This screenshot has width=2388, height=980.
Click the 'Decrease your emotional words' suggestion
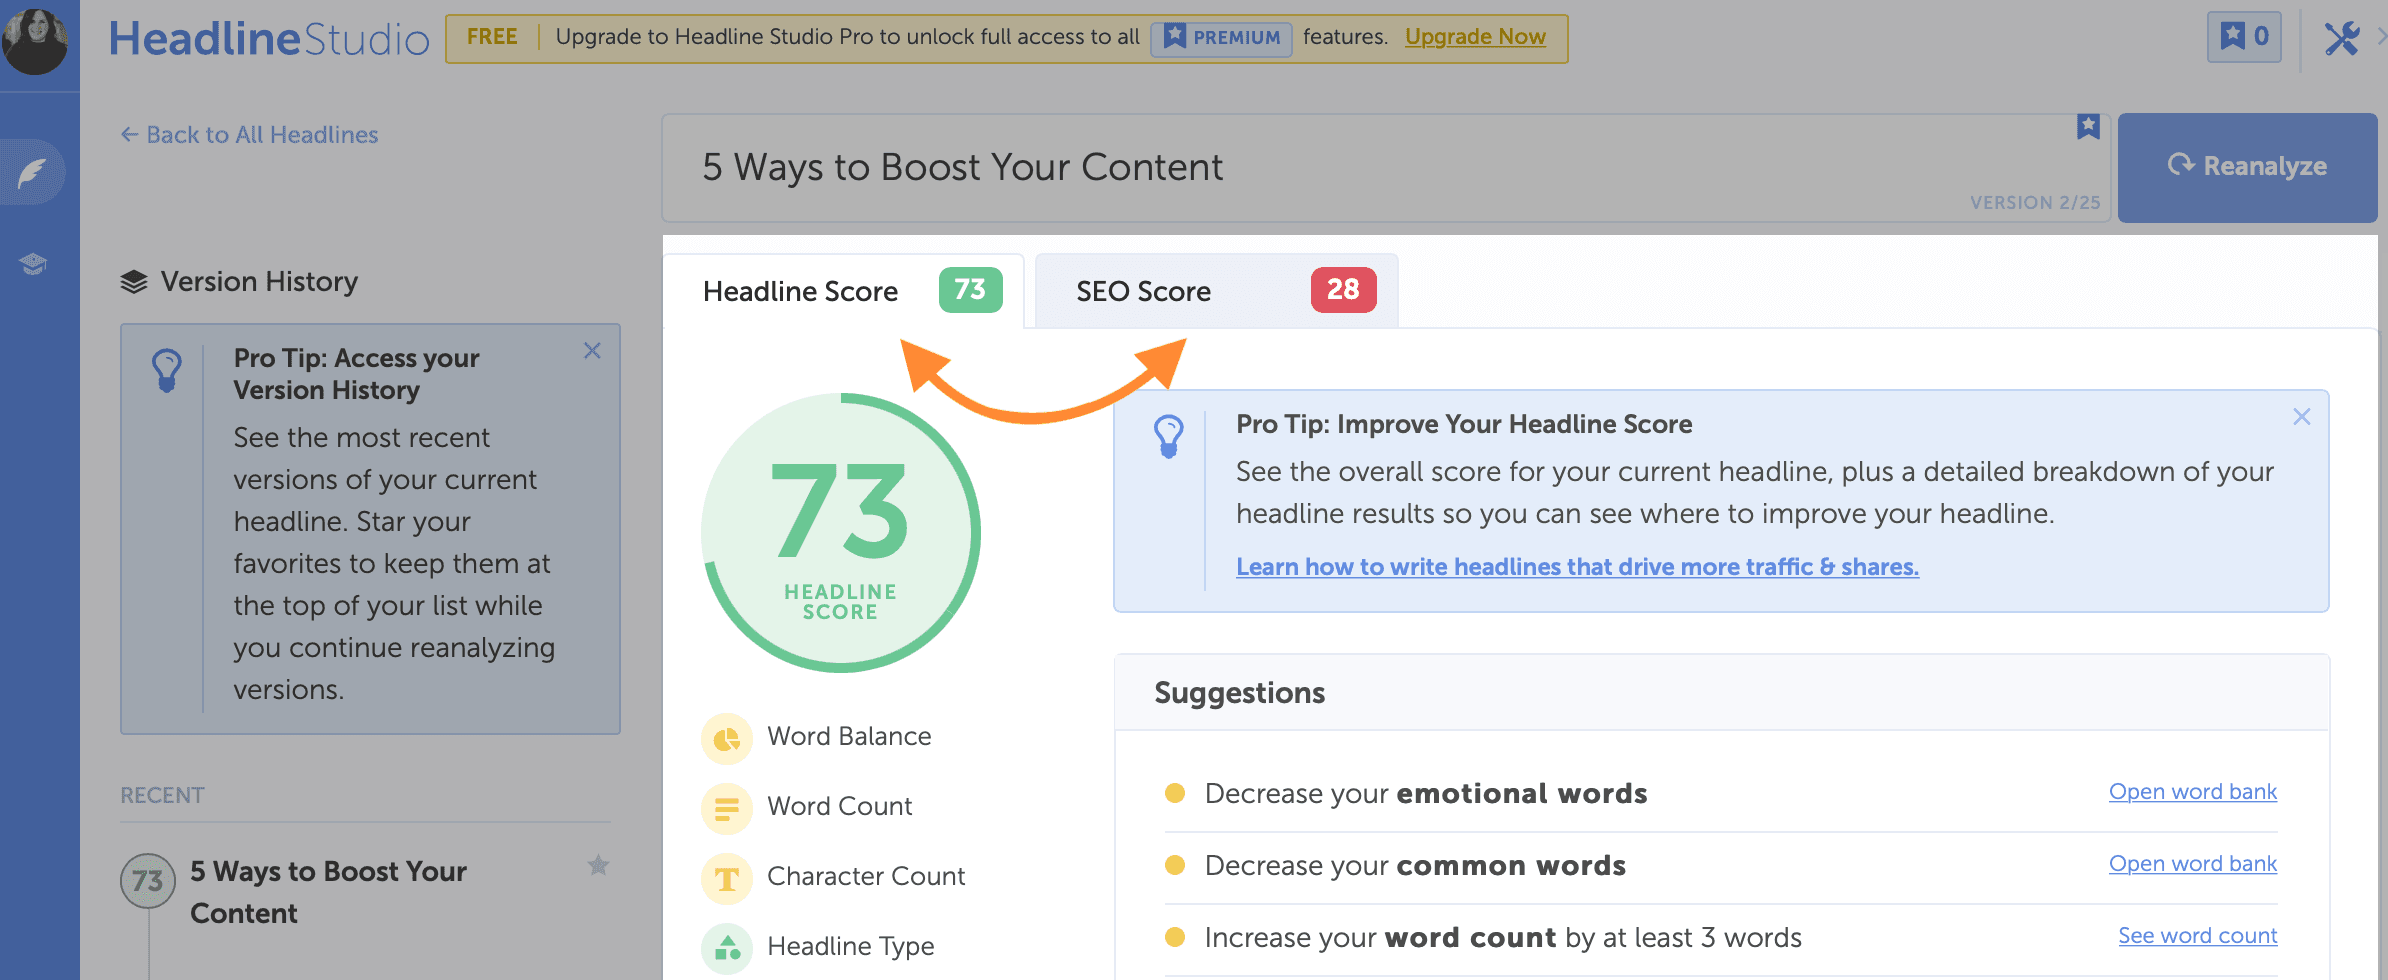click(1426, 794)
